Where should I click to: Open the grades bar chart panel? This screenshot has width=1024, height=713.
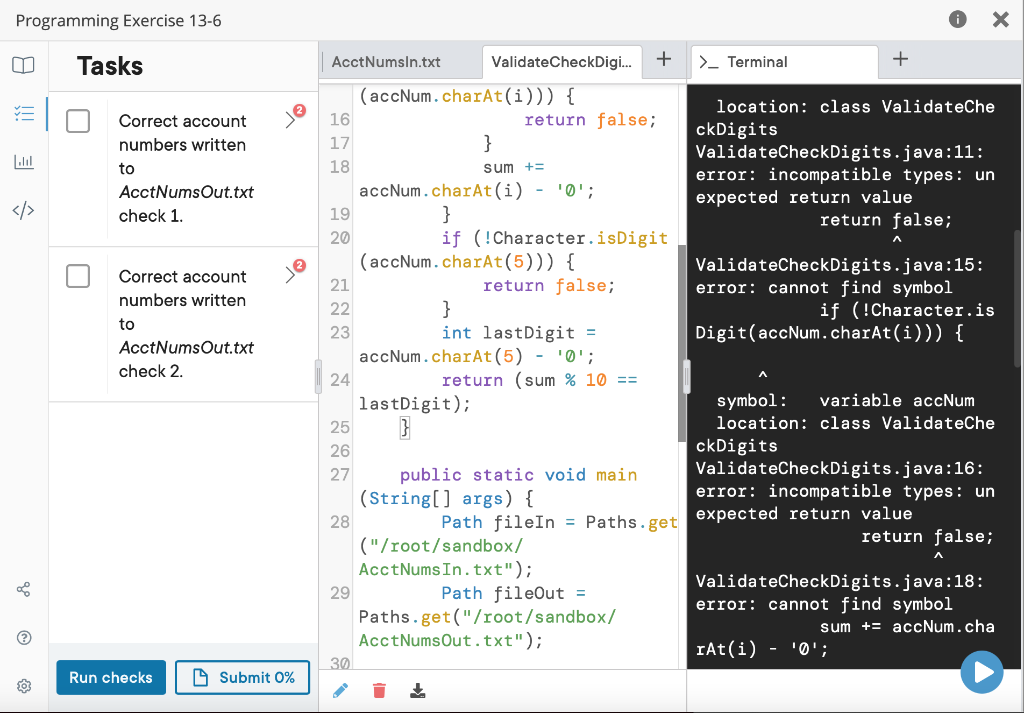(x=23, y=161)
